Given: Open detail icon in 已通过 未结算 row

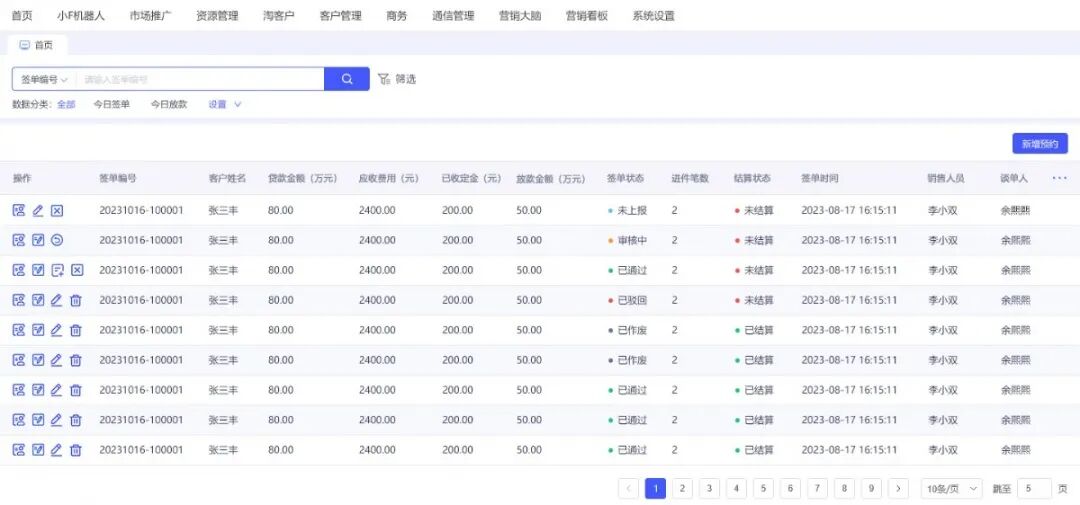Looking at the screenshot, I should tap(19, 270).
